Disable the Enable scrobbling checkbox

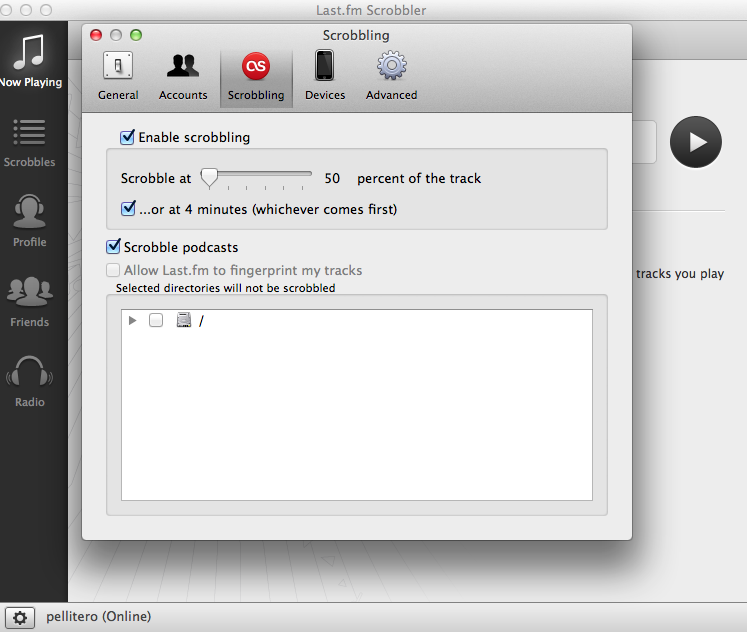pyautogui.click(x=127, y=137)
